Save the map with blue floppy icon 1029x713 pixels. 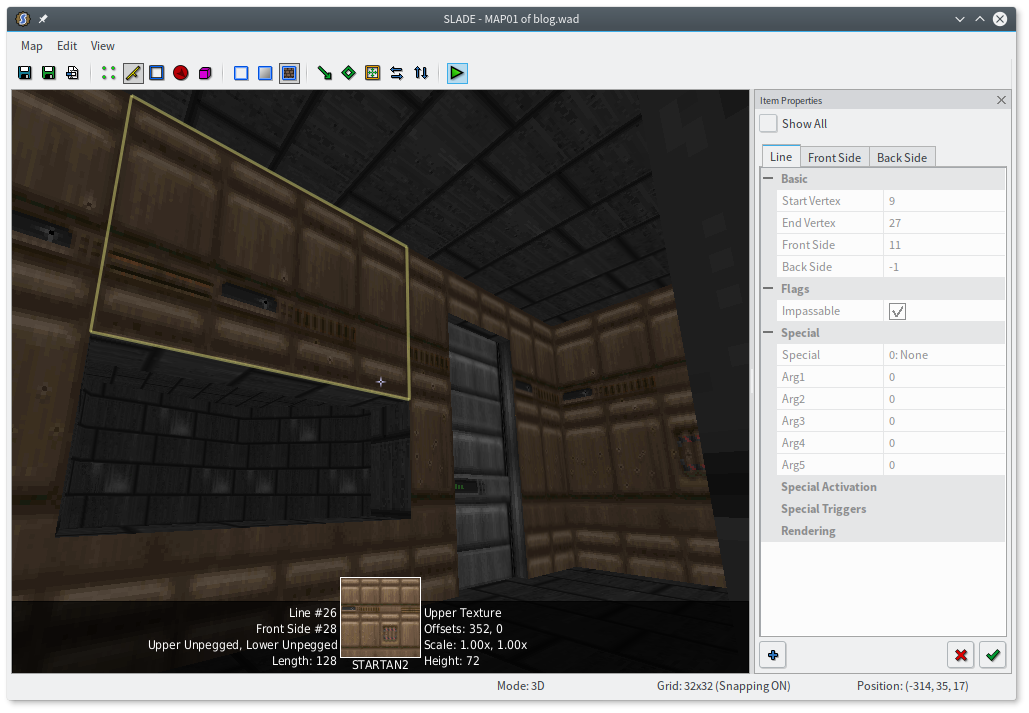tap(24, 73)
